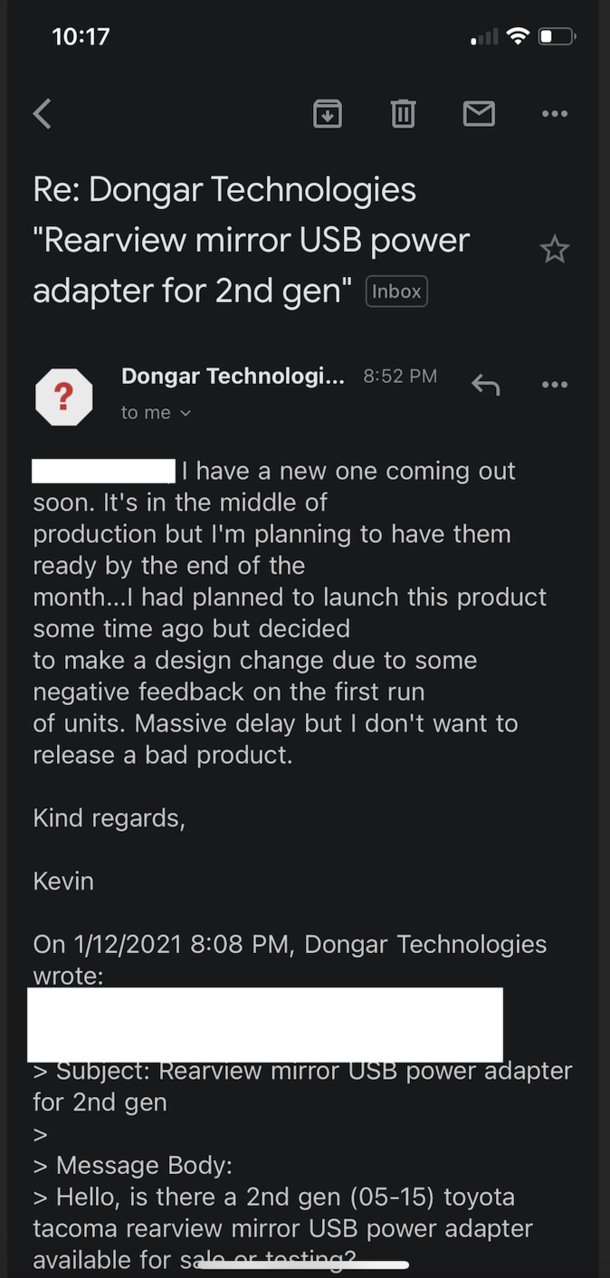This screenshot has height=1278, width=610.
Task: Tap the battery indicator in status bar
Action: pyautogui.click(x=558, y=37)
